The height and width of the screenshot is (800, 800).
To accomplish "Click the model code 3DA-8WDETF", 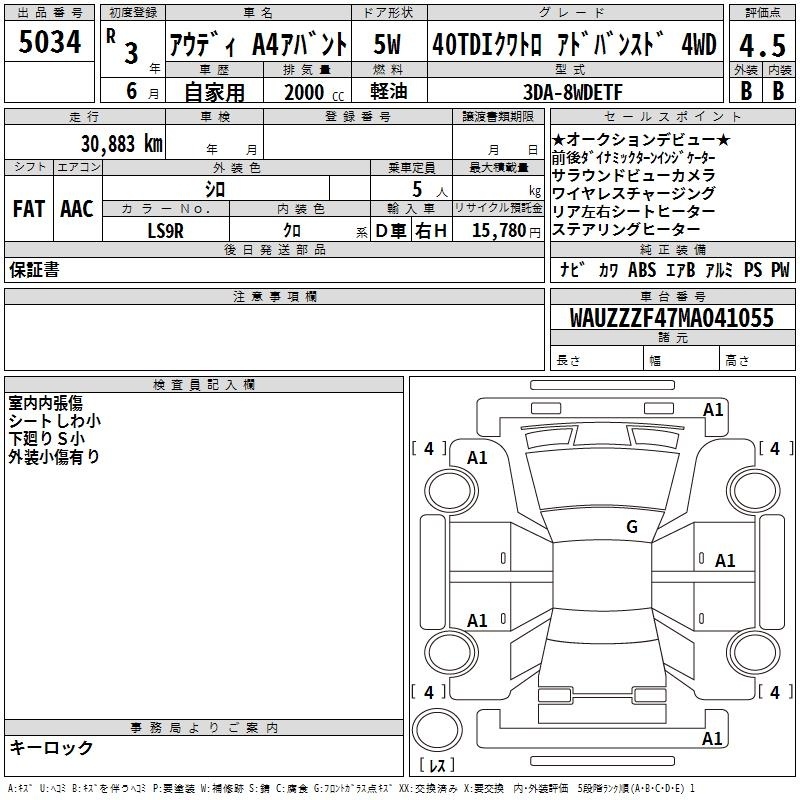I will pos(574,92).
